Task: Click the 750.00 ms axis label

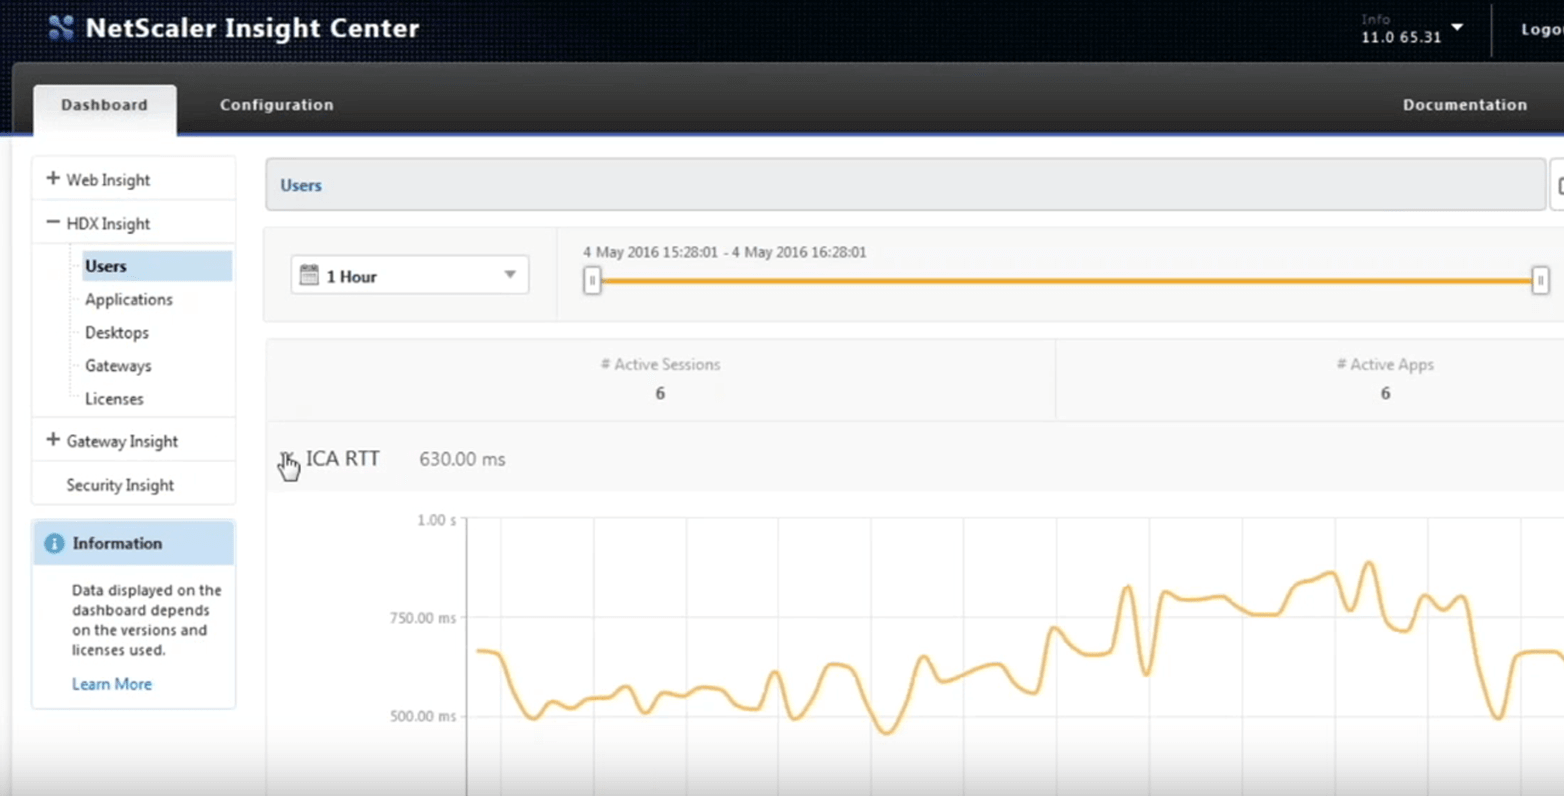Action: [x=422, y=618]
